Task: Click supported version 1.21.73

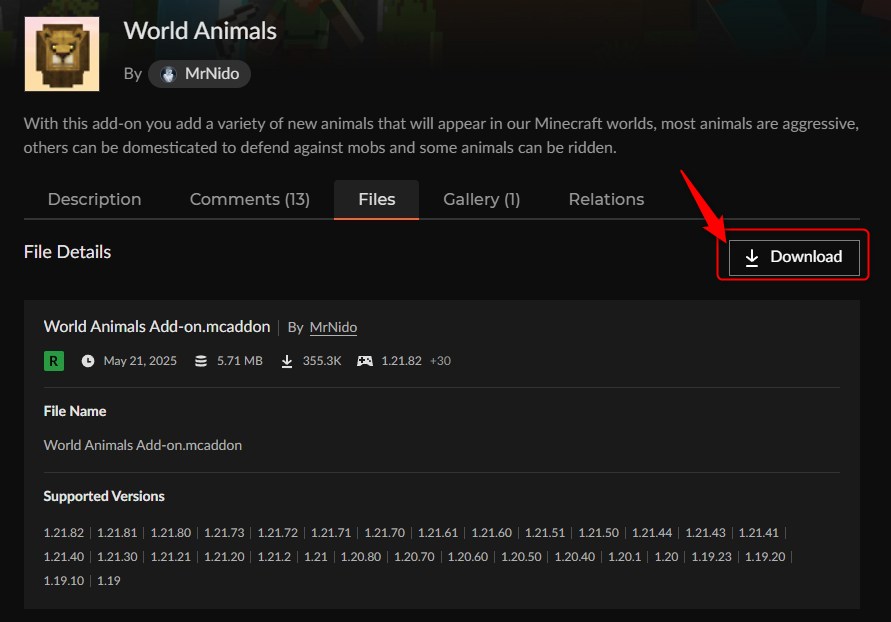Action: 224,533
